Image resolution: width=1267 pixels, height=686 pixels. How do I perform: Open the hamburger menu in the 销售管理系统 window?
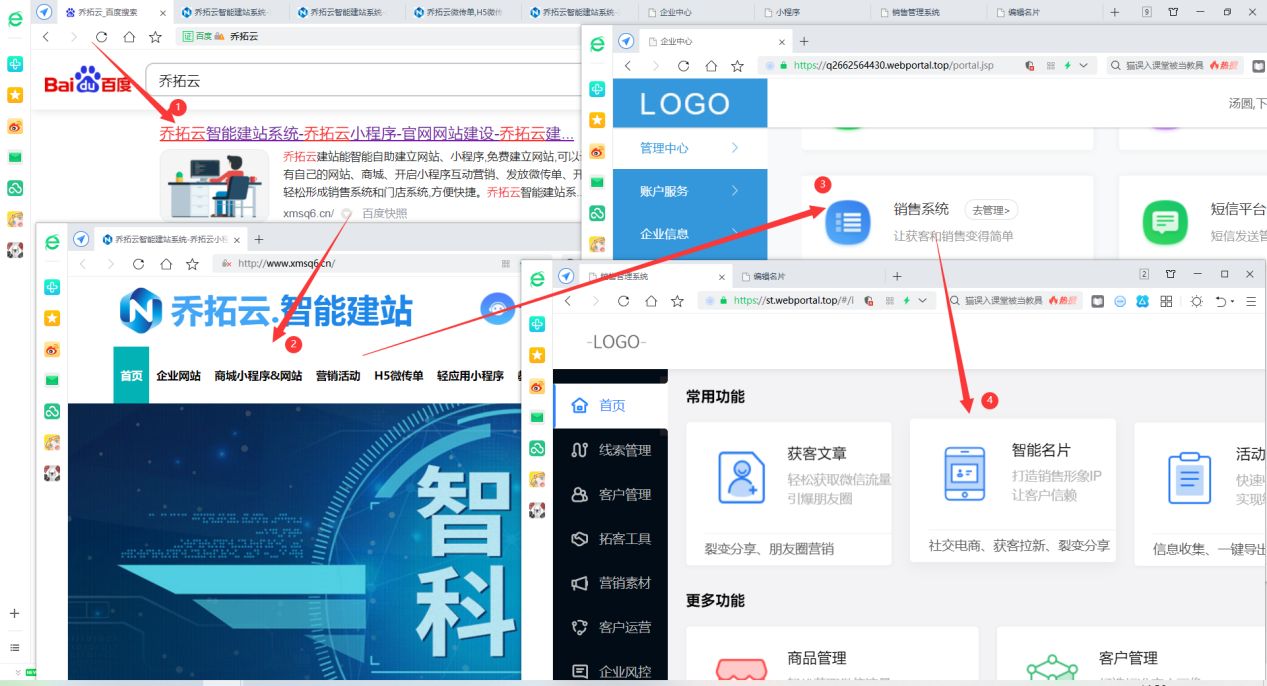click(1251, 300)
